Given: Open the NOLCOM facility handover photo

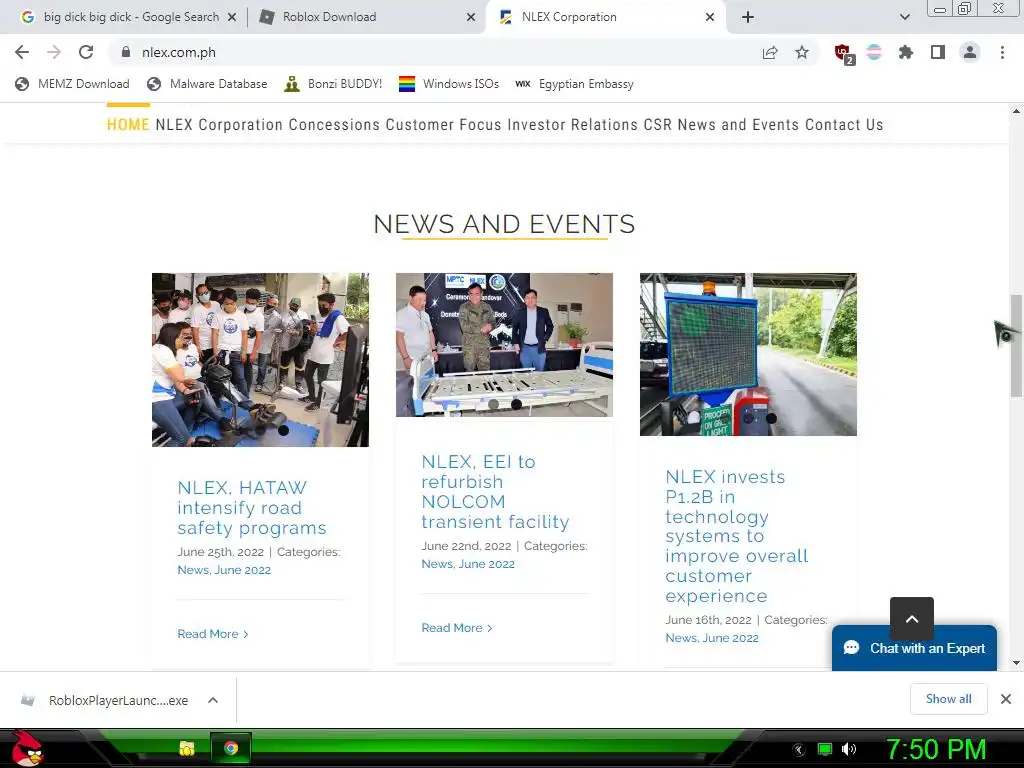Looking at the screenshot, I should (504, 345).
